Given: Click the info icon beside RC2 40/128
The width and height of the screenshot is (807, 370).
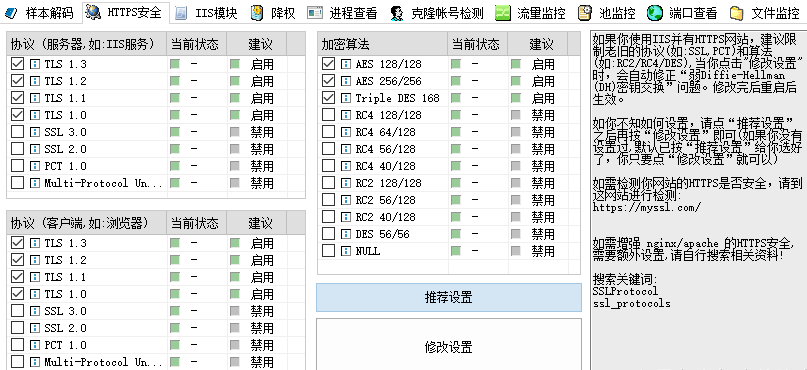Looking at the screenshot, I should [x=346, y=217].
